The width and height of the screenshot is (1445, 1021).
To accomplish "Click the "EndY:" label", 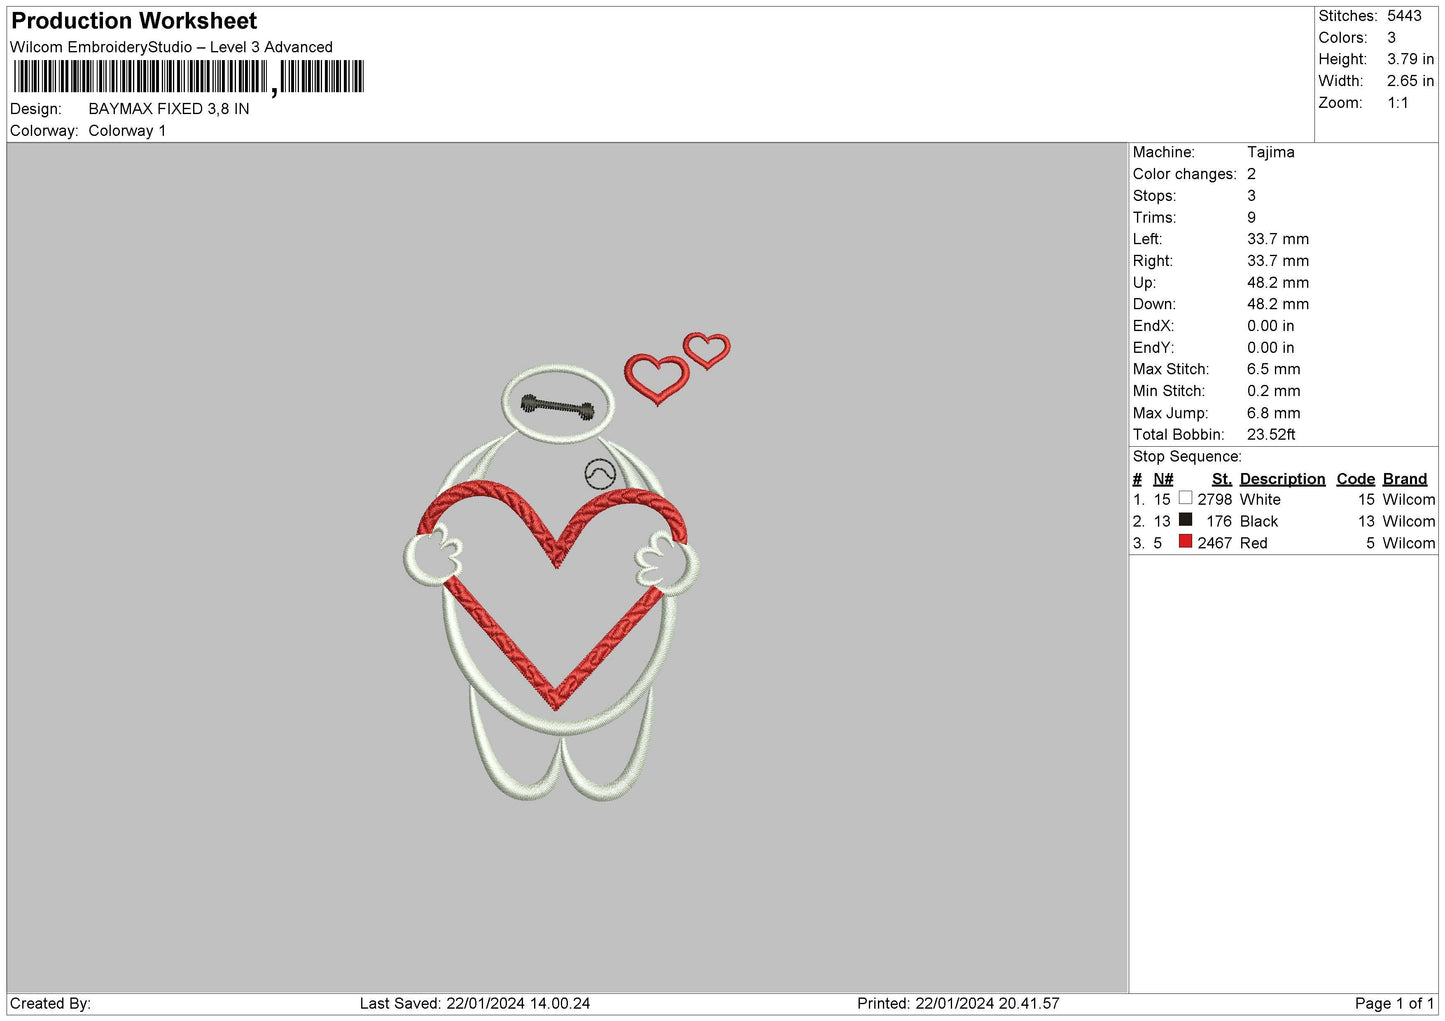I will [x=1154, y=348].
